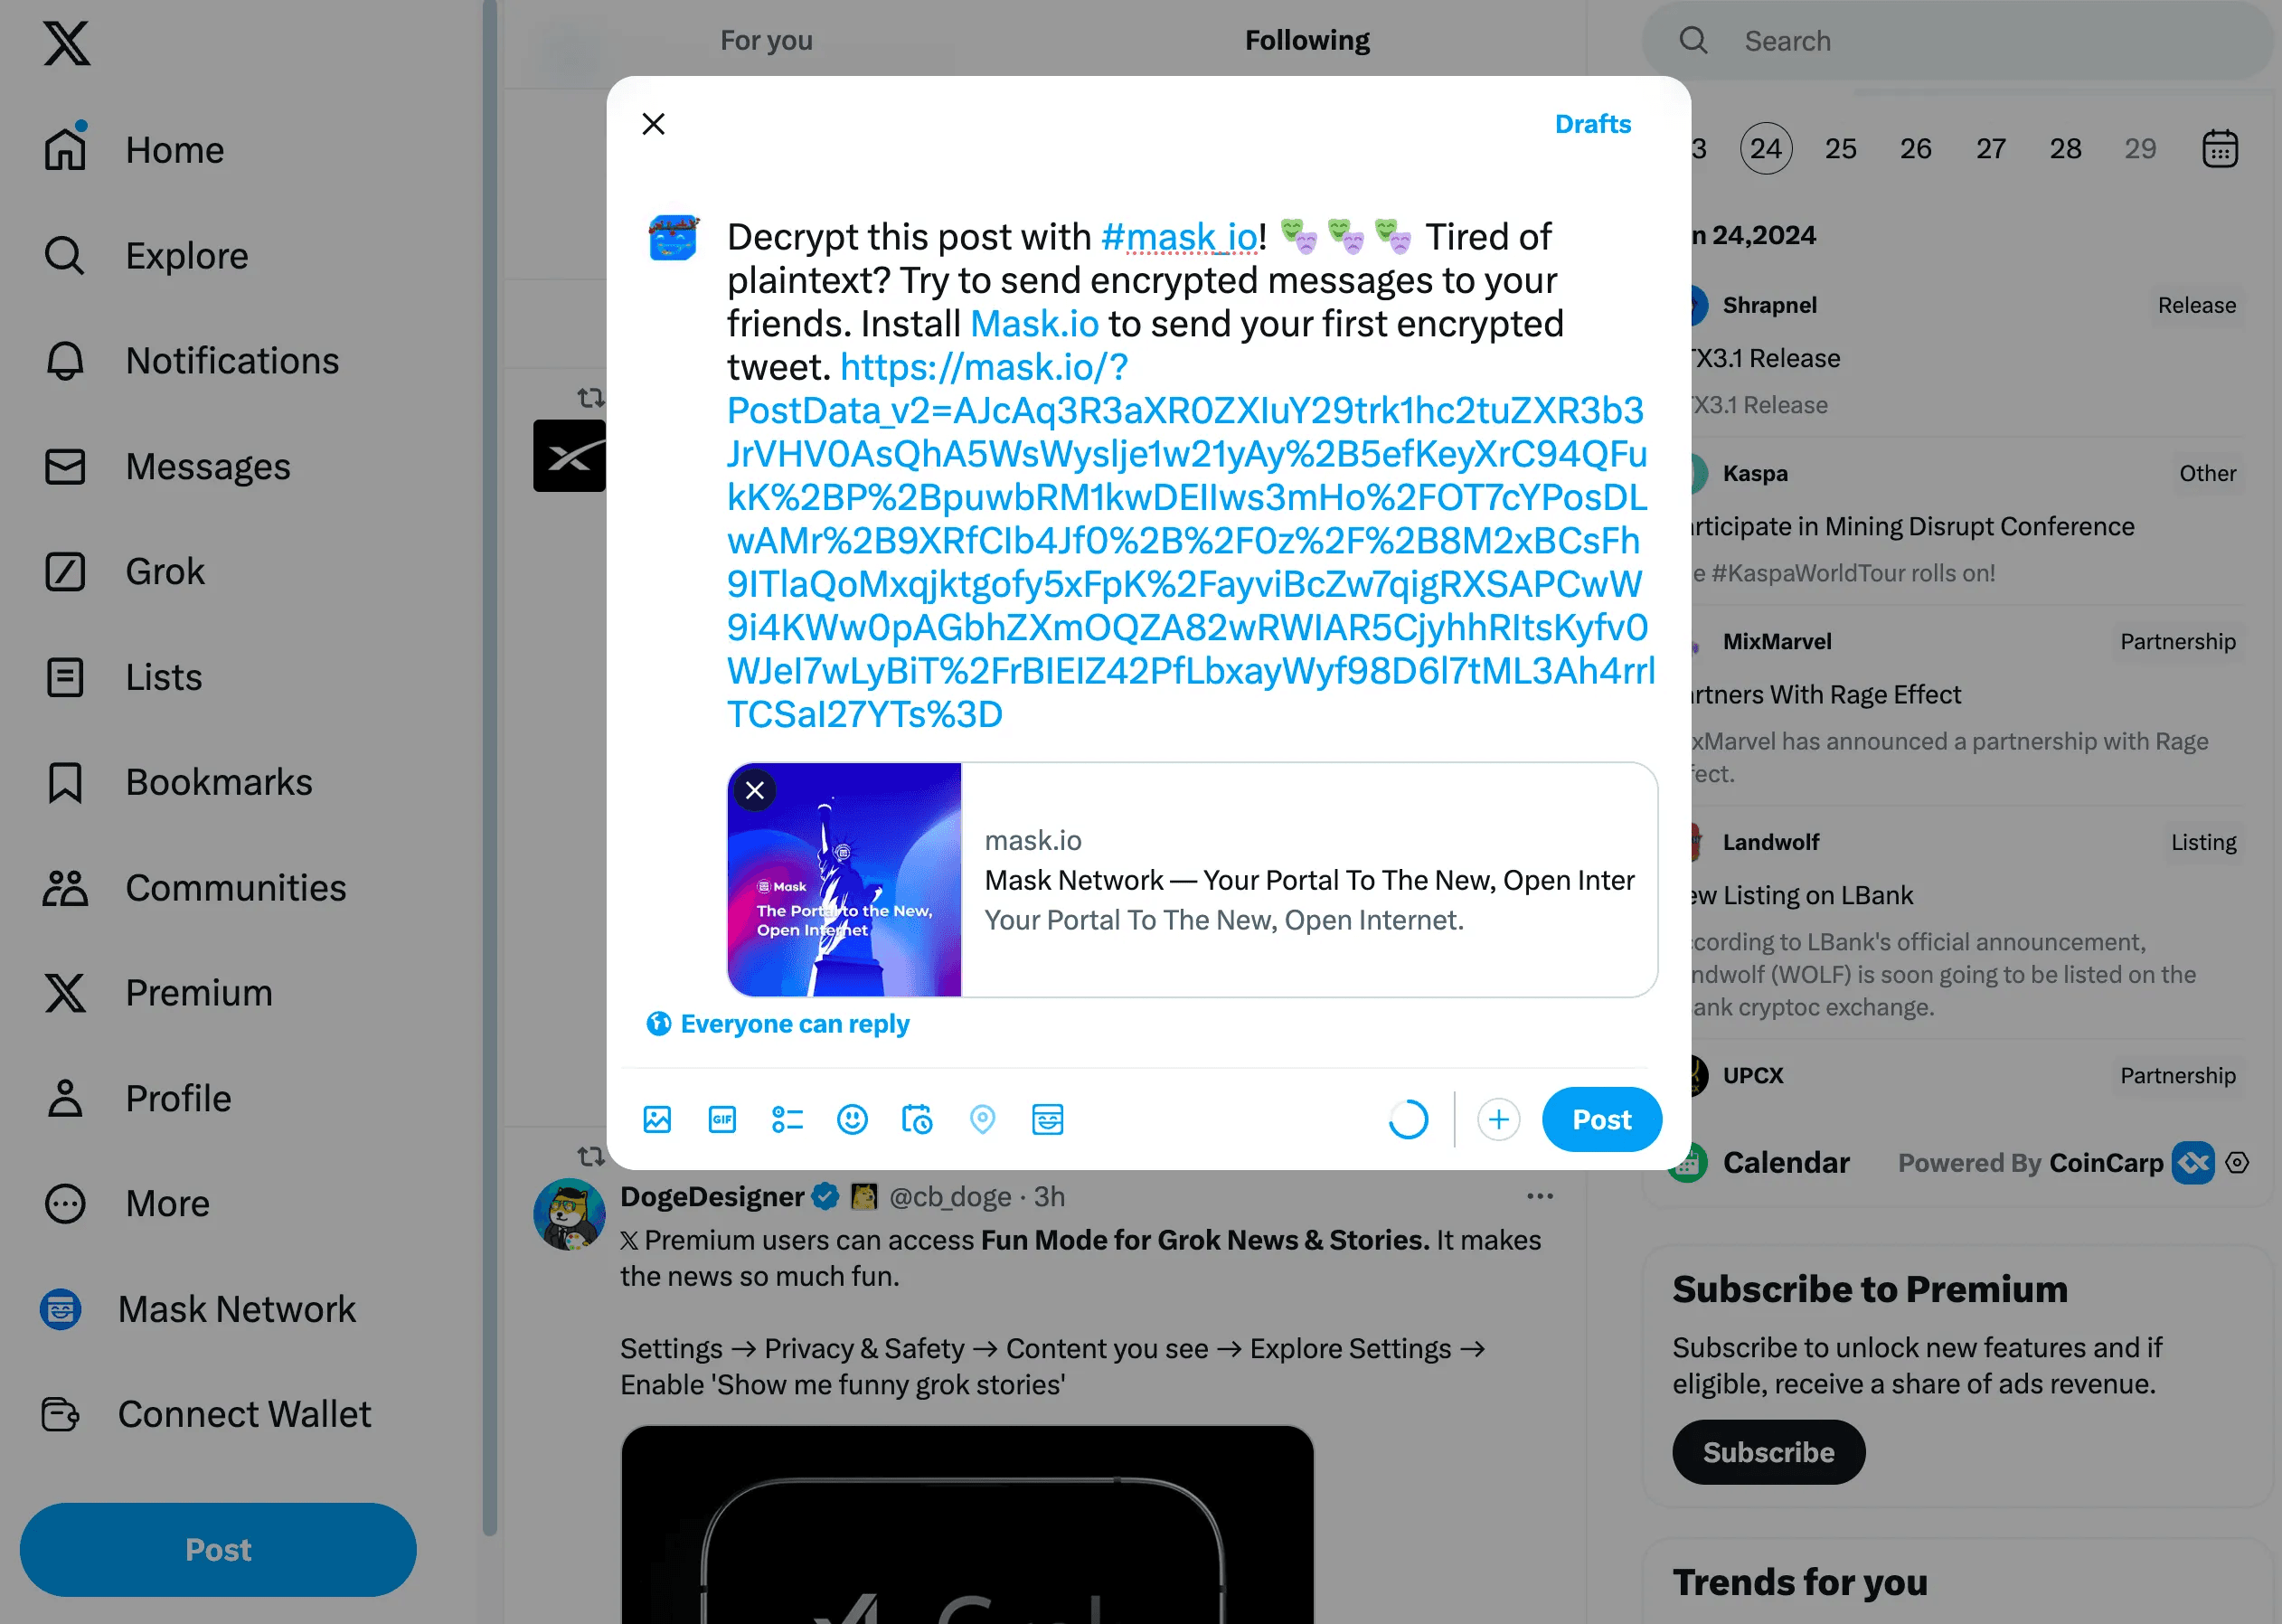Tag location with the pin icon

[x=983, y=1119]
